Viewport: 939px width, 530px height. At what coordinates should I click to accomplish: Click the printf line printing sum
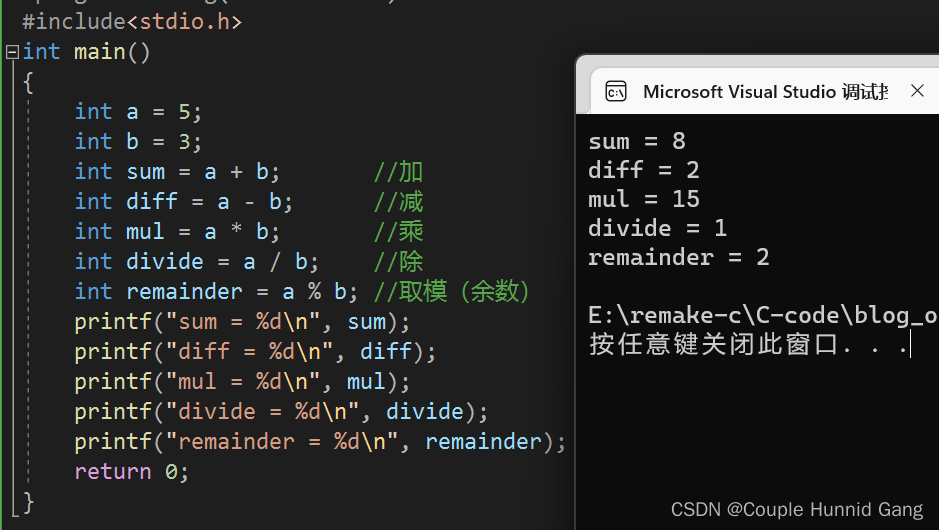(x=243, y=322)
